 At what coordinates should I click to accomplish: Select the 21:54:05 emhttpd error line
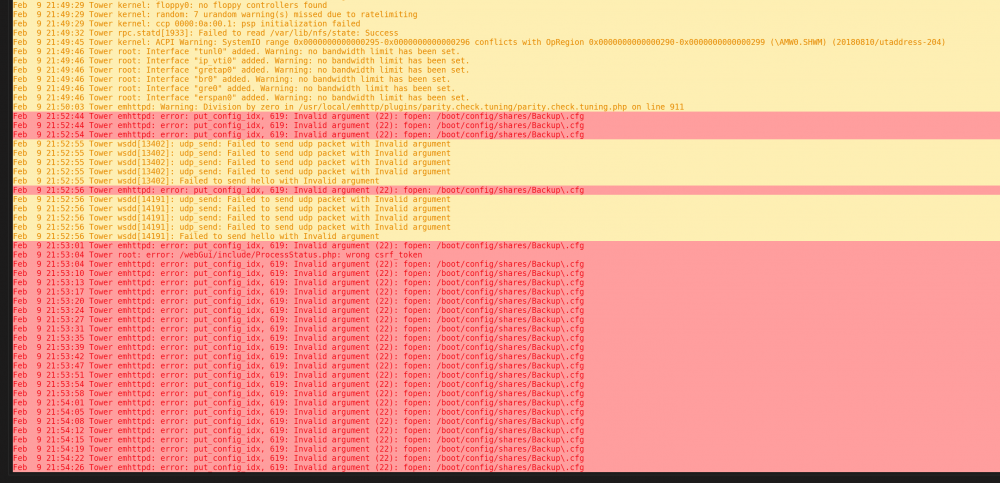click(x=298, y=412)
